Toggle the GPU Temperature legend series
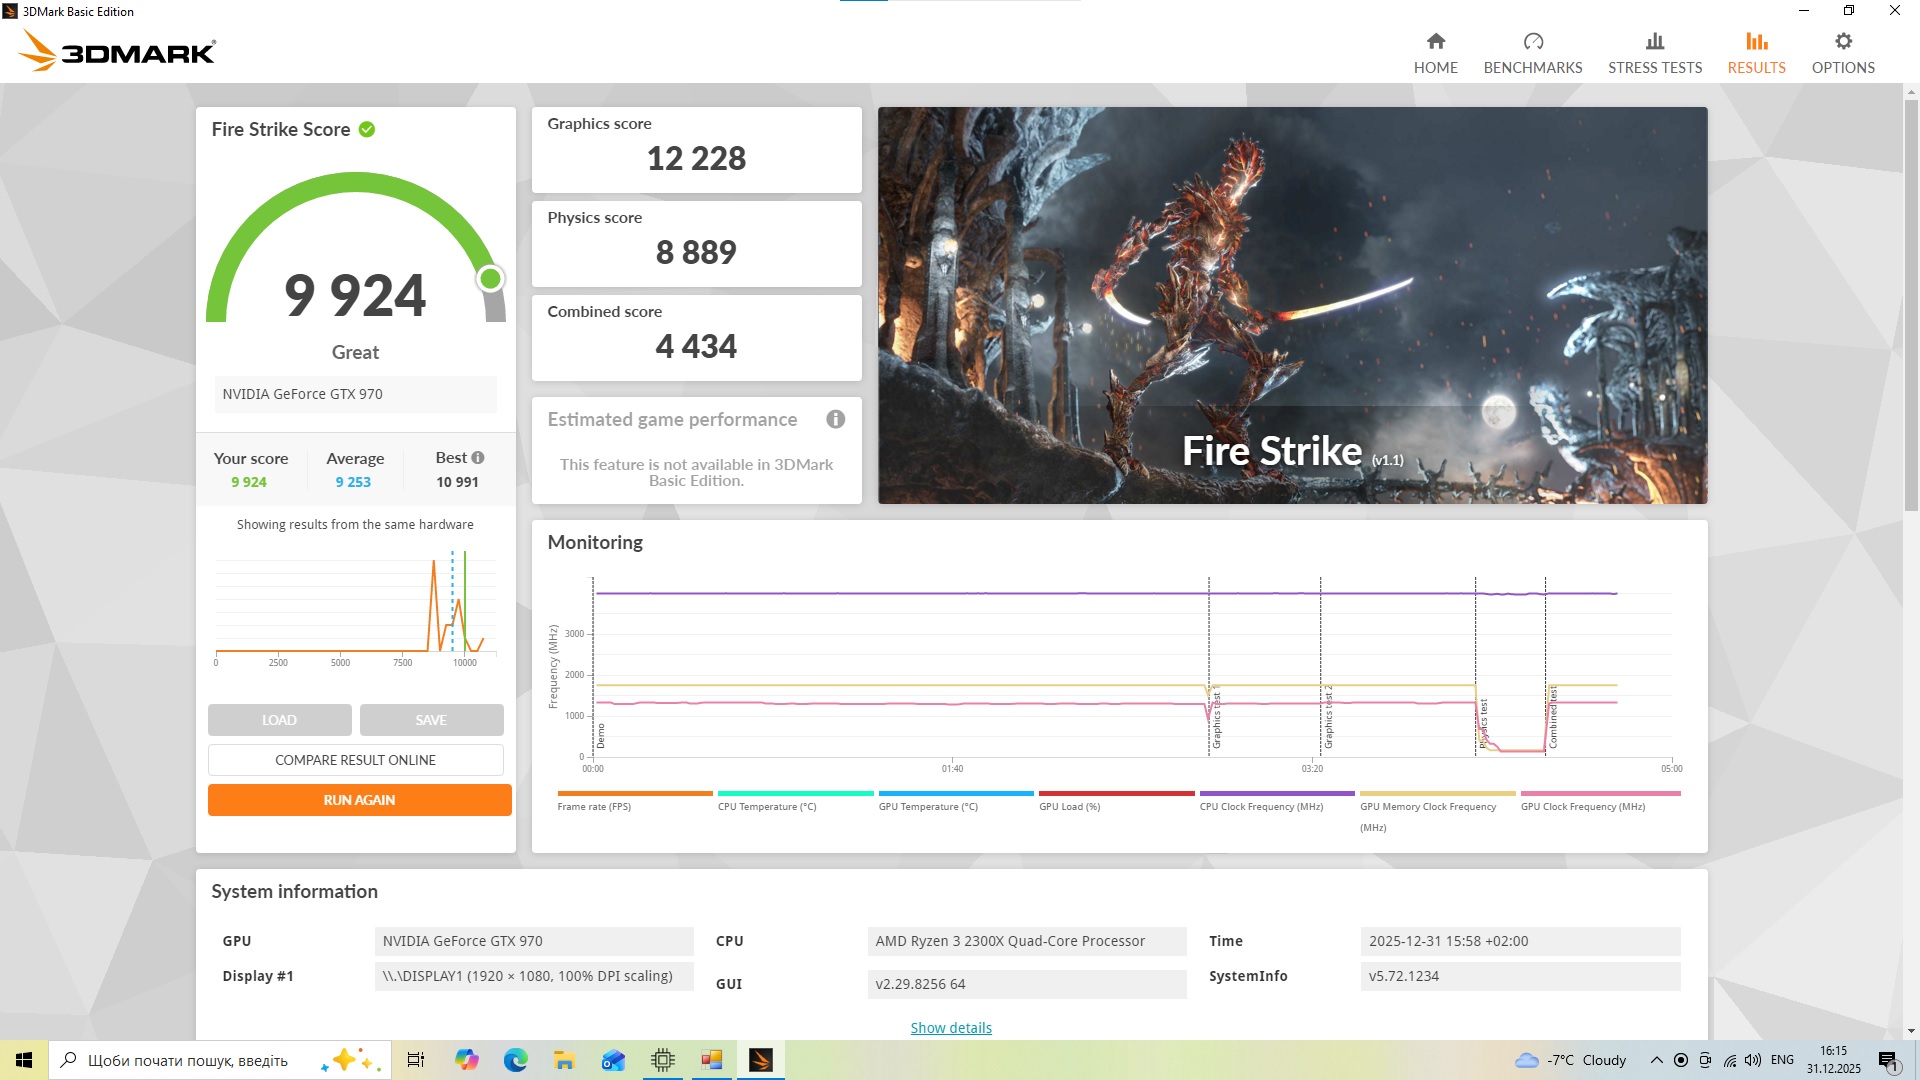This screenshot has height=1080, width=1920. (927, 806)
